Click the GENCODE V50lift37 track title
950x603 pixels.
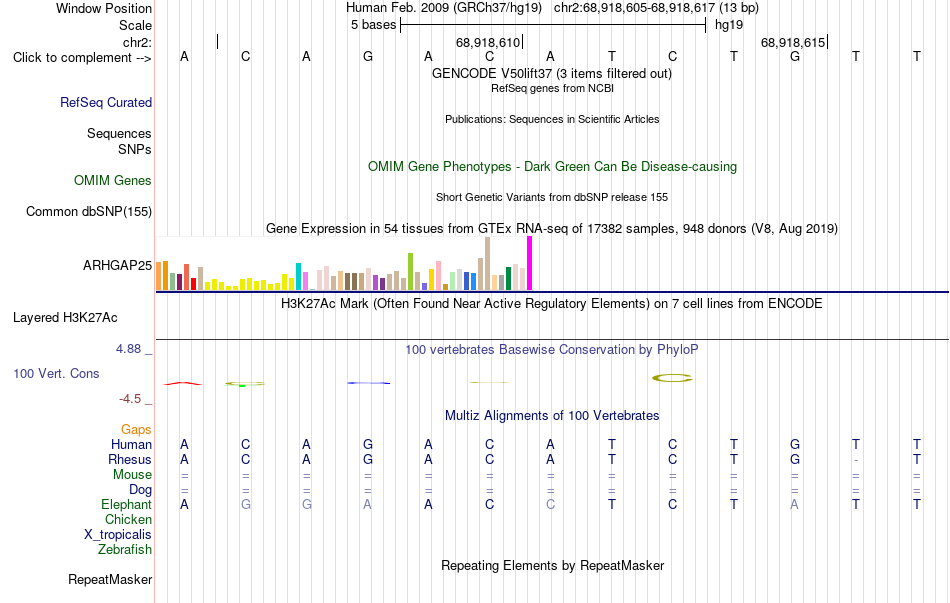point(552,74)
